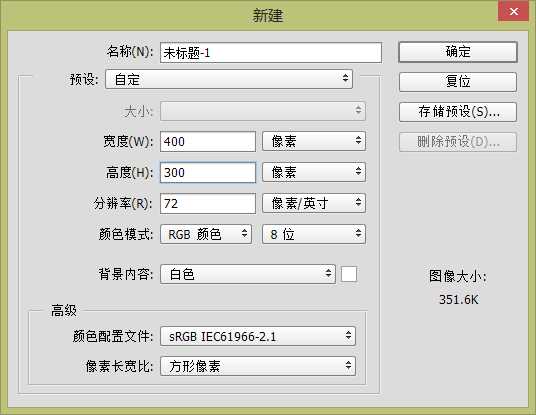This screenshot has width=536, height=415.
Task: Click the 宽度(W): label
Action: tap(129, 142)
